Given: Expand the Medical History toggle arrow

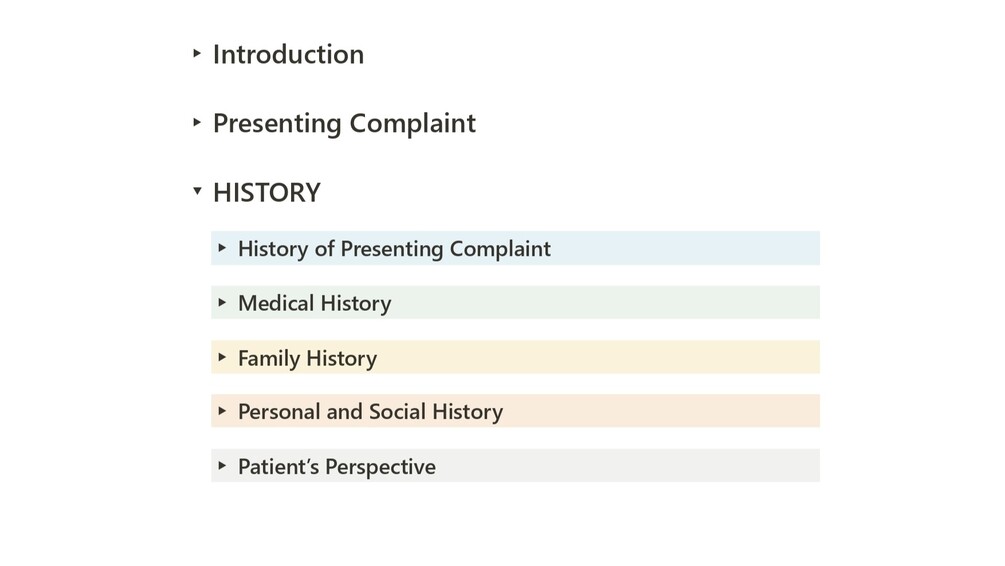Looking at the screenshot, I should 222,302.
